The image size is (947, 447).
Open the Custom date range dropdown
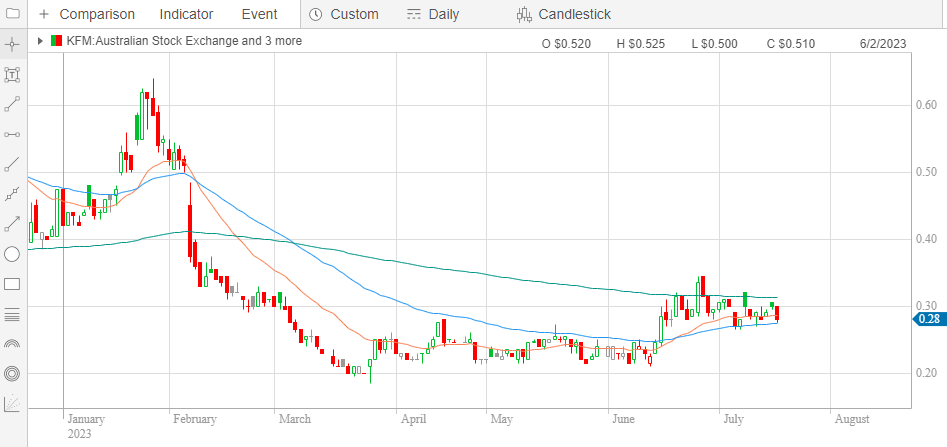coord(355,14)
